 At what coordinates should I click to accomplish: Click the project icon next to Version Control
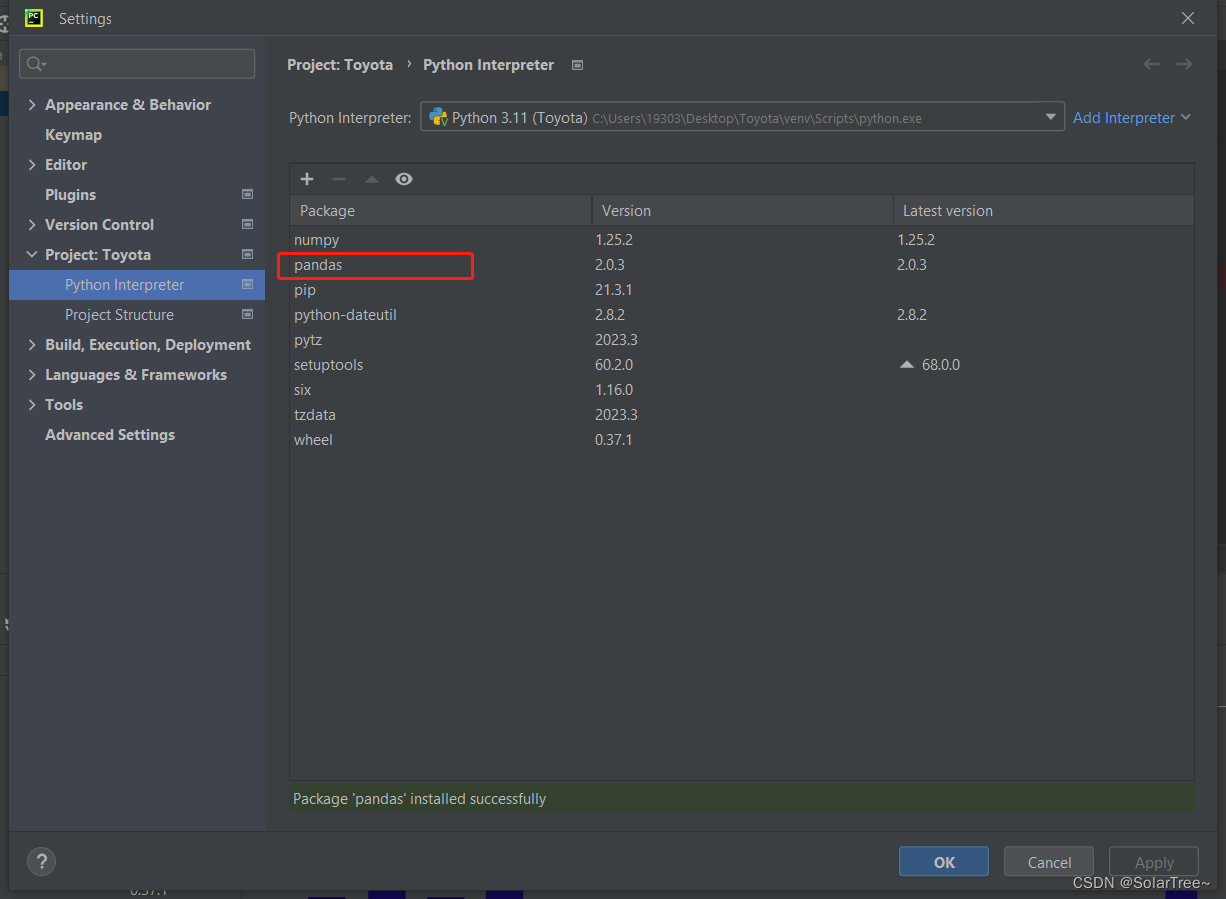point(247,224)
